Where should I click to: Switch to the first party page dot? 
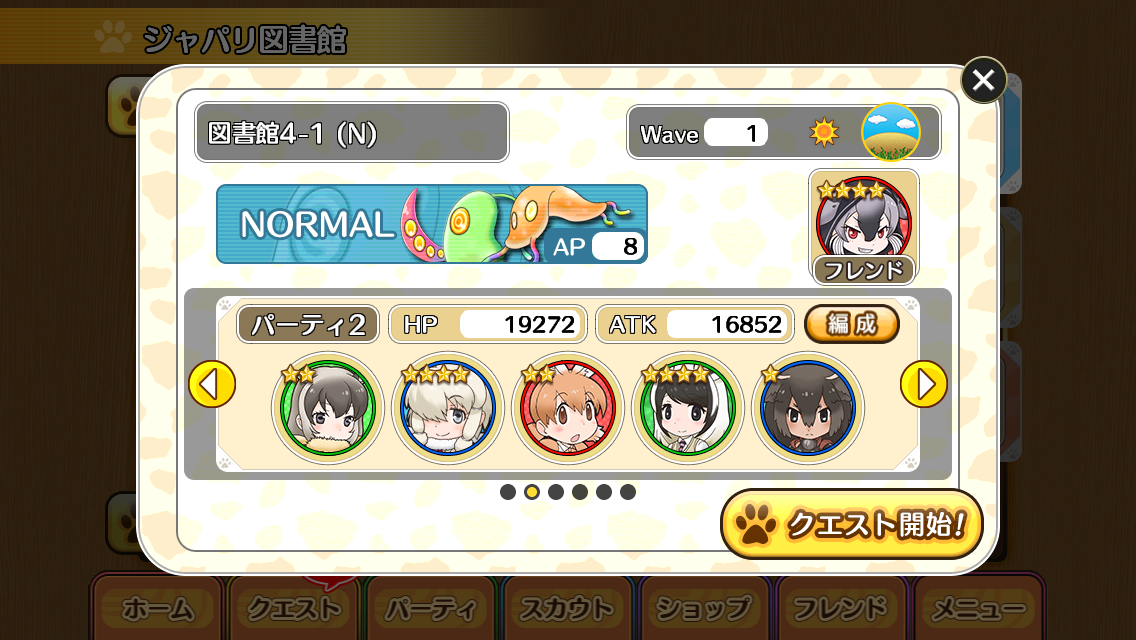(508, 492)
